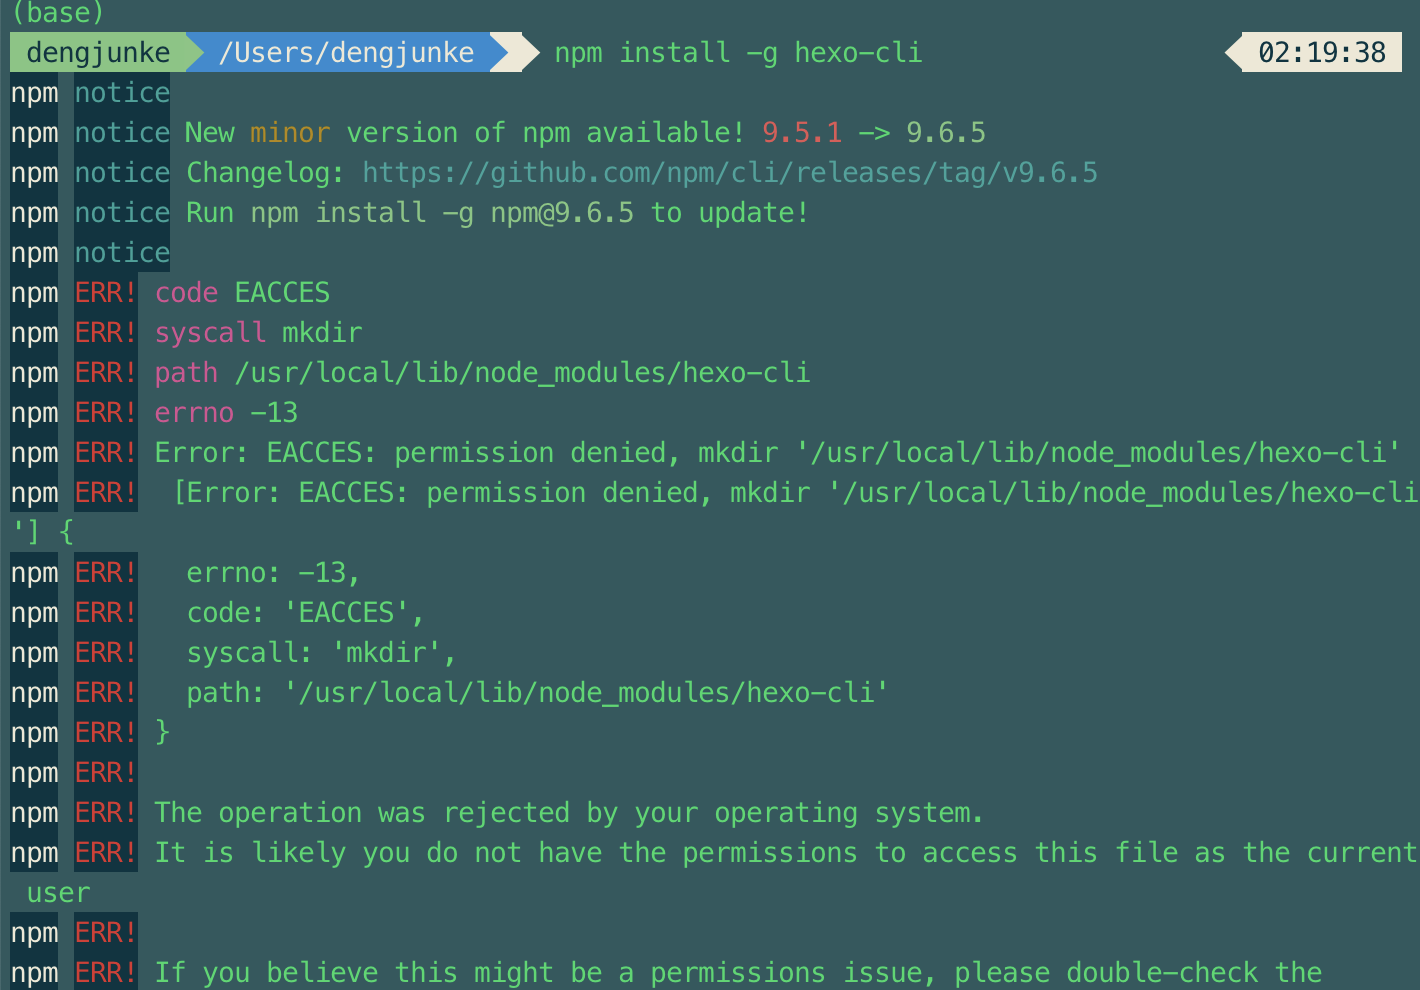Click 'If you believe this might be' line
This screenshot has height=990, width=1420.
pos(738,973)
